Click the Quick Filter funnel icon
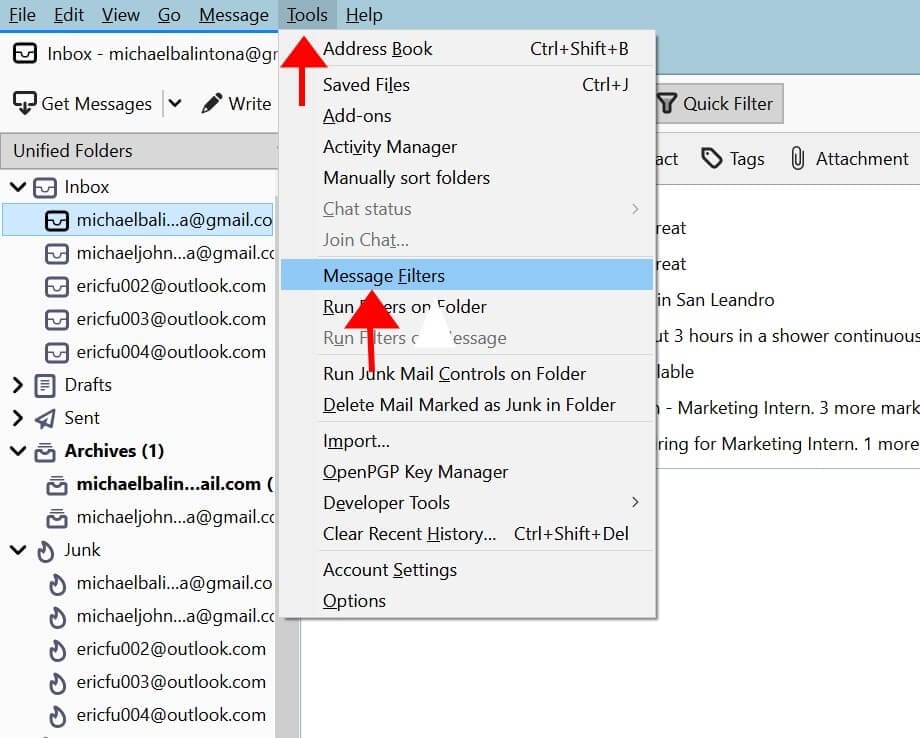Screen dimensions: 920x738 (667, 102)
